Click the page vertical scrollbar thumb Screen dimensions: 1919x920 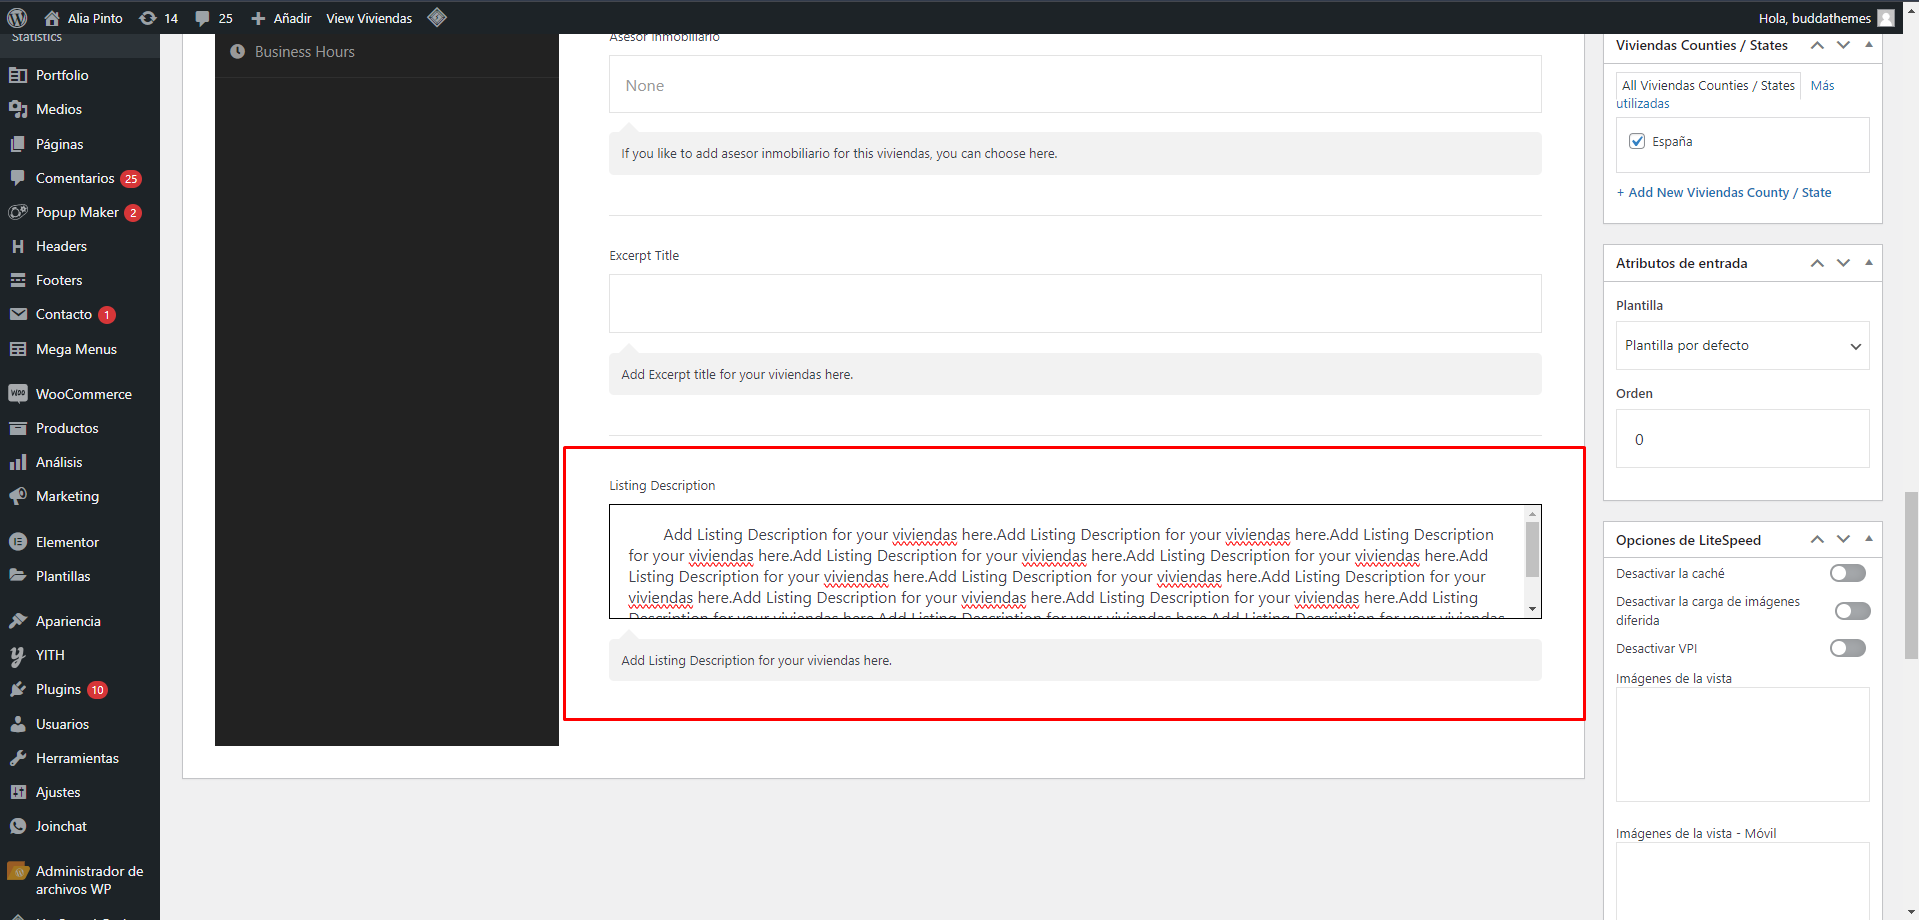click(1911, 574)
